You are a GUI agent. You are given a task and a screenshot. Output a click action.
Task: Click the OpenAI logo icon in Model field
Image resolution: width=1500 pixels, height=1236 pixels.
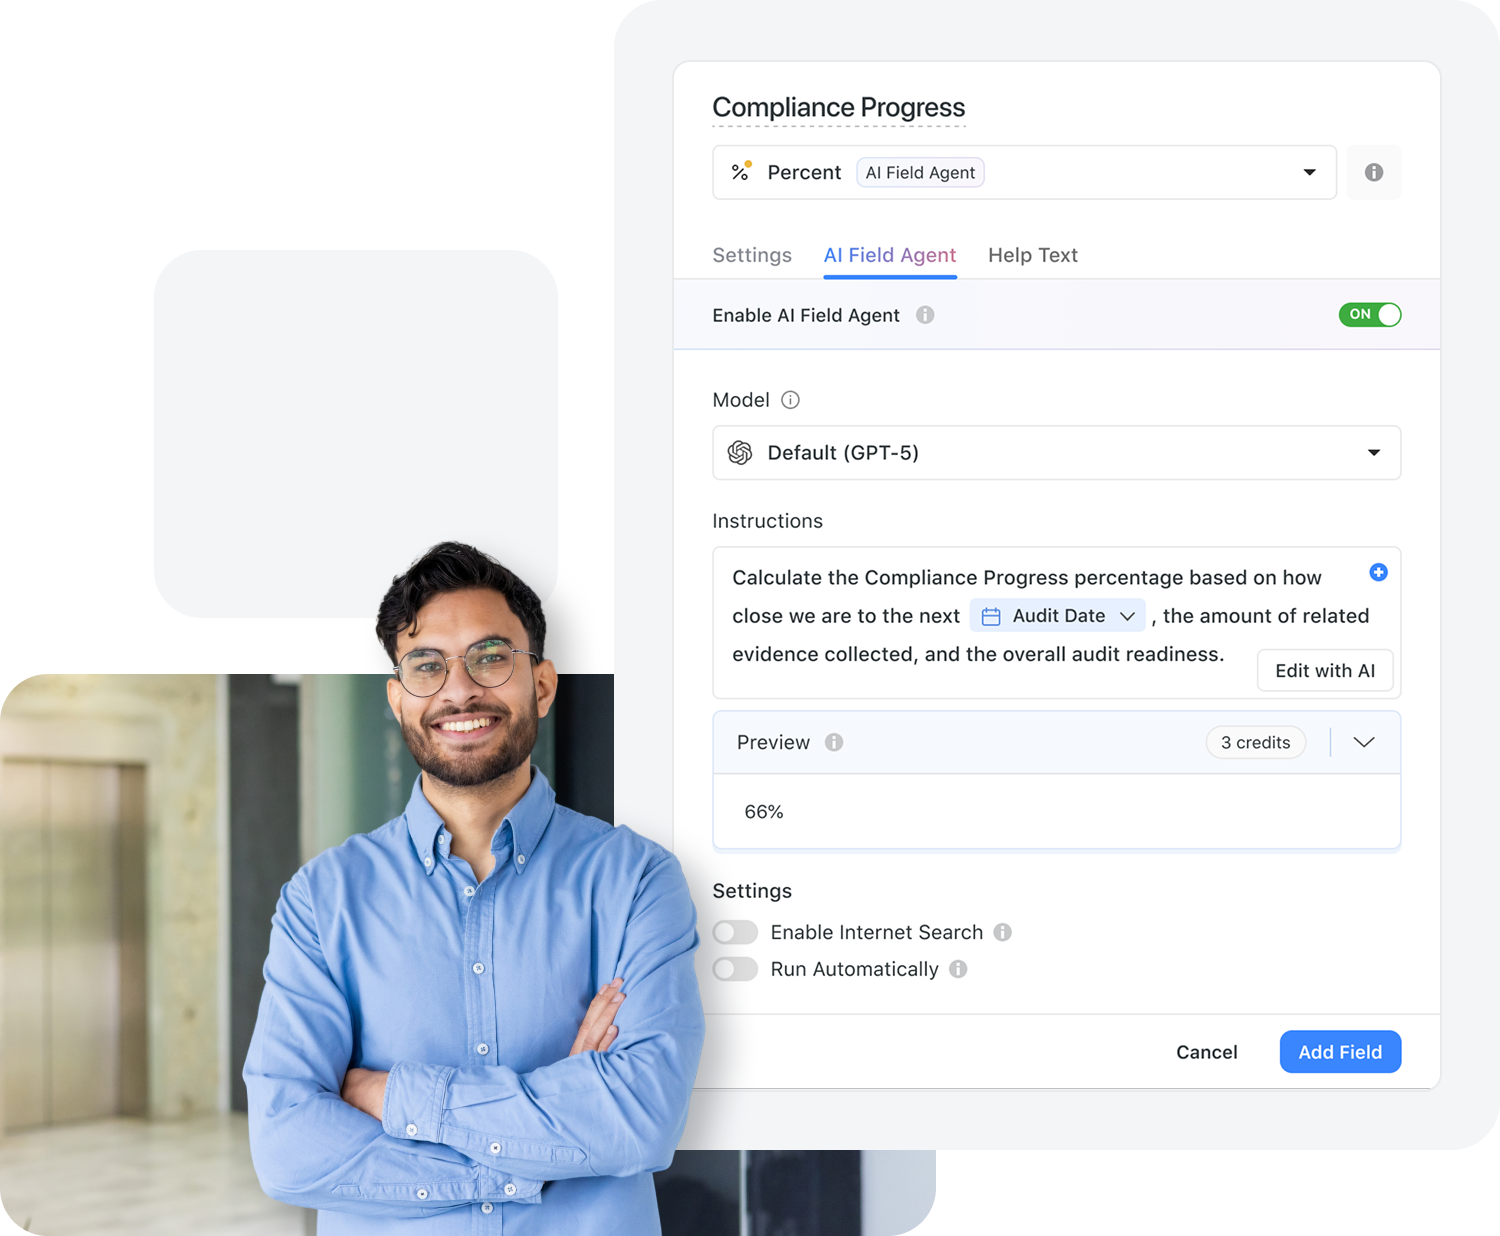click(x=740, y=452)
